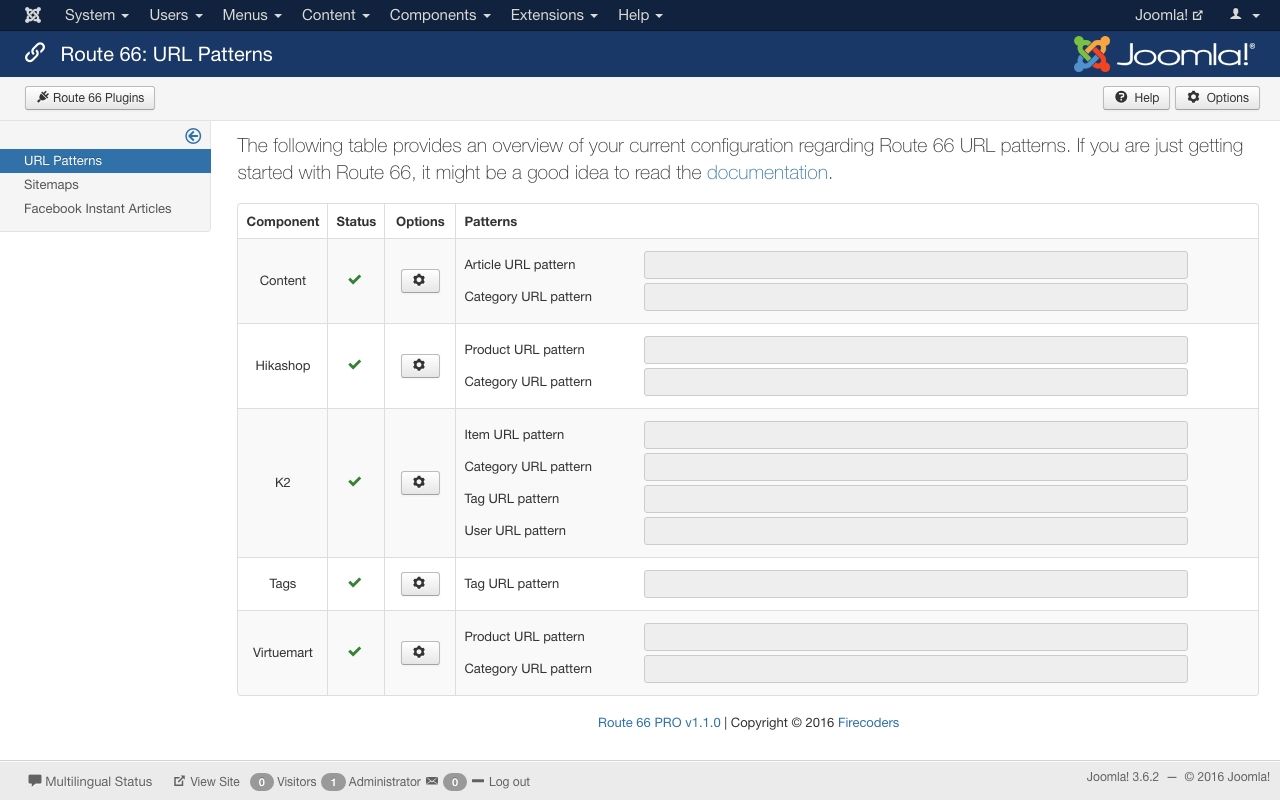Click Hikashop Category URL pattern field
The height and width of the screenshot is (800, 1280).
[x=915, y=382]
